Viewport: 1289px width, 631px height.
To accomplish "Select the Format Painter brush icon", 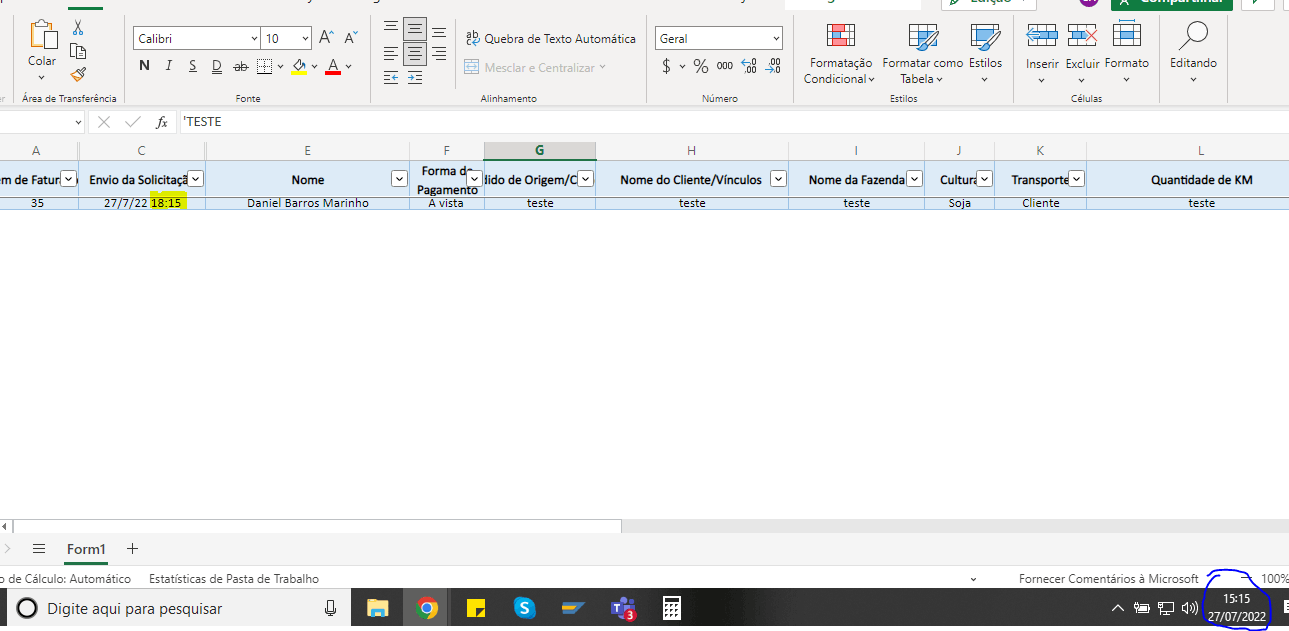I will (78, 74).
